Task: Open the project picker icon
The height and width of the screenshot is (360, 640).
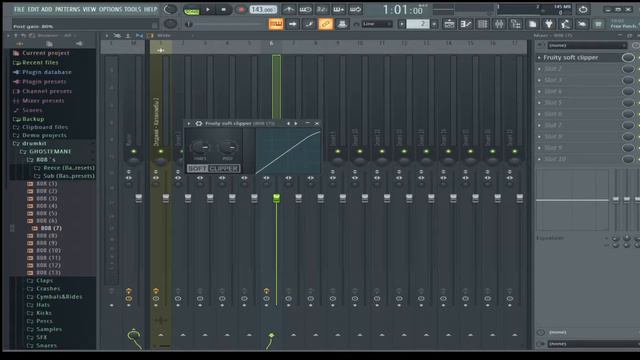Action: click(532, 24)
